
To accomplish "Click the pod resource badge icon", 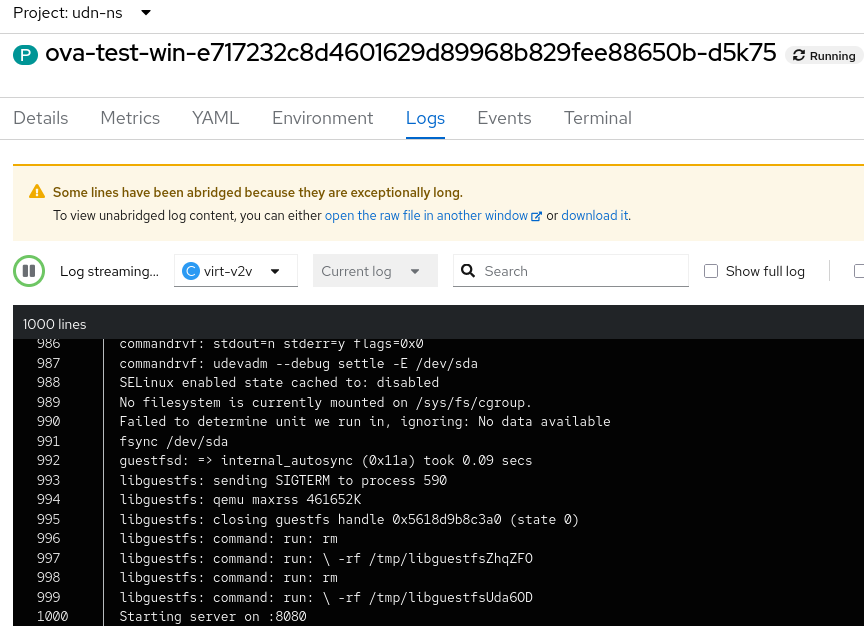I will pos(25,55).
